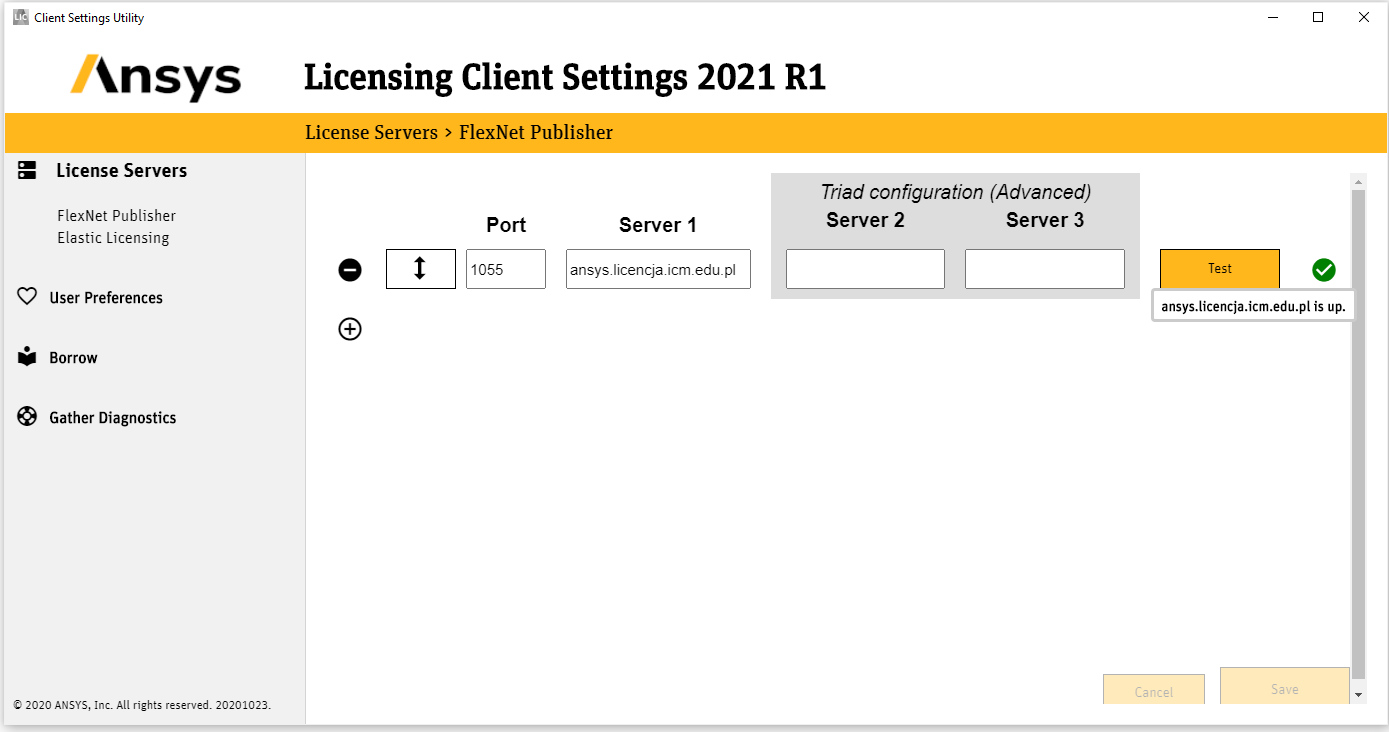
Task: Maximize the Client Settings Utility window
Action: pyautogui.click(x=1318, y=17)
